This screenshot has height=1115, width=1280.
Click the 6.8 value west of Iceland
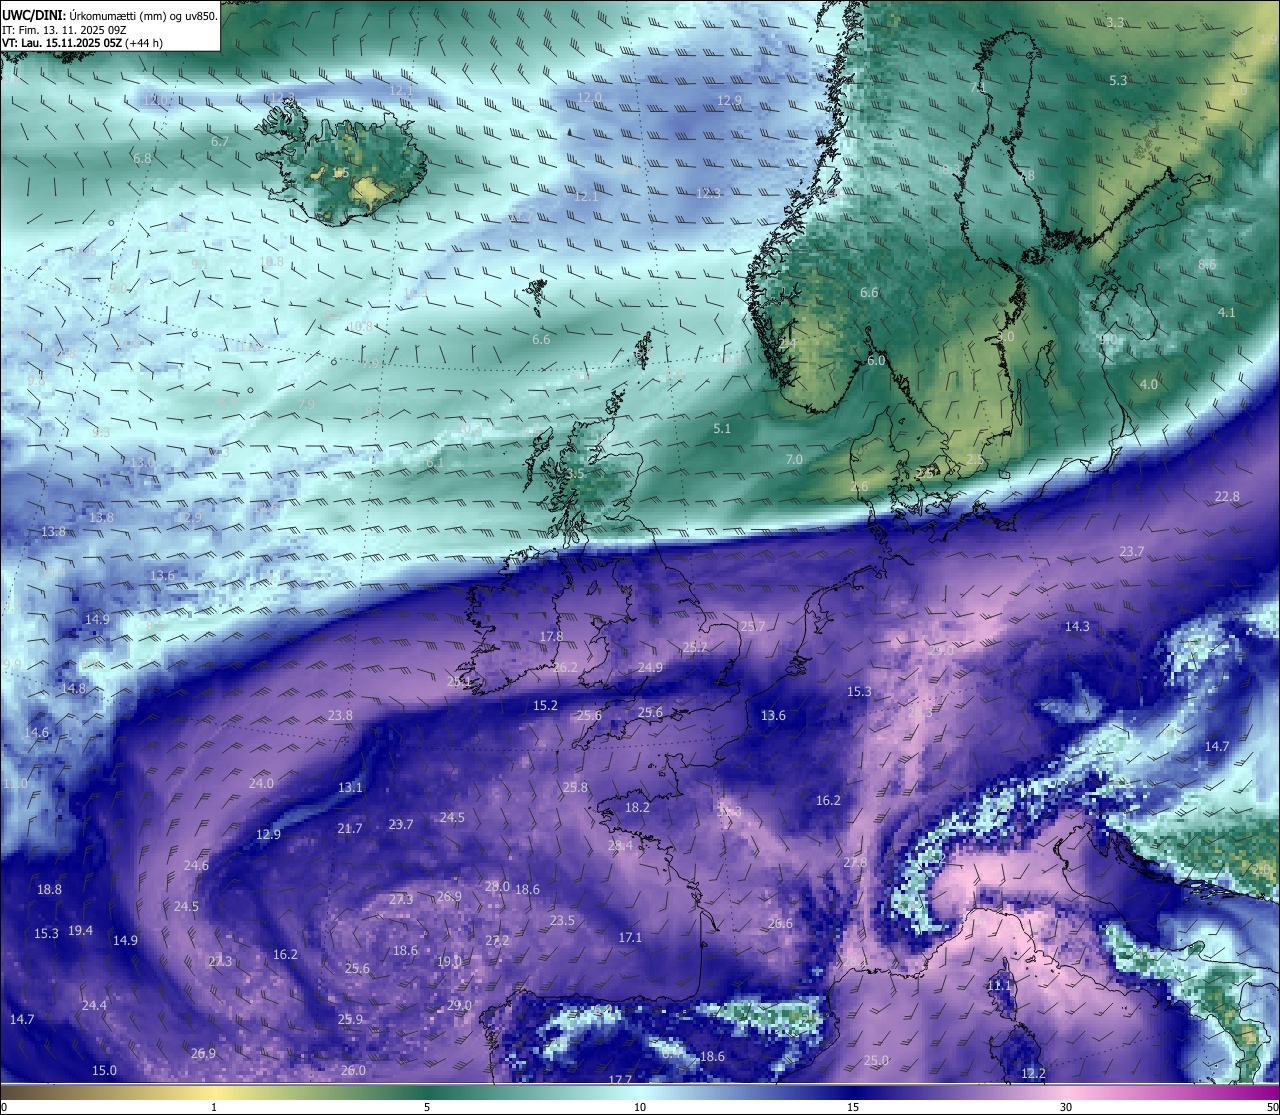(x=142, y=158)
